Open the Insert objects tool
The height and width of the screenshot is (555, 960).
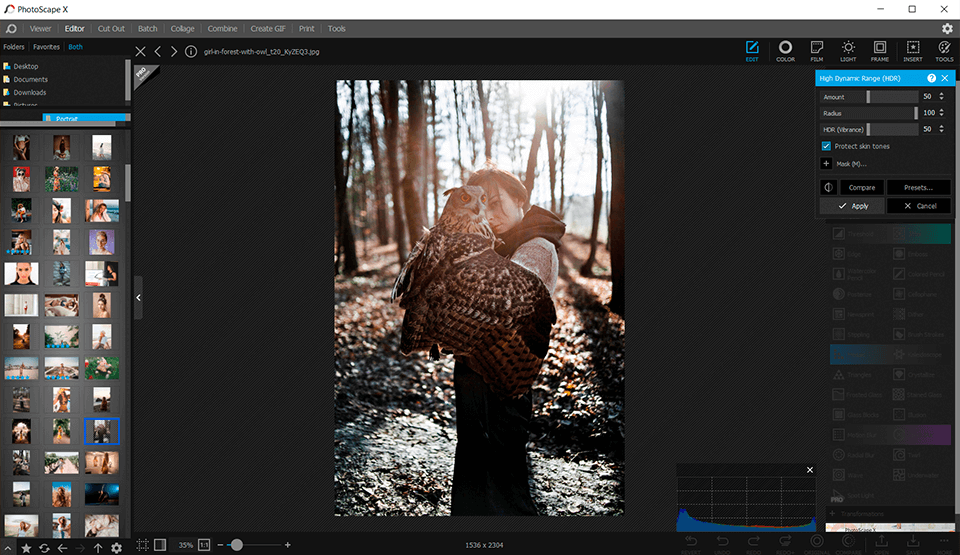click(912, 50)
